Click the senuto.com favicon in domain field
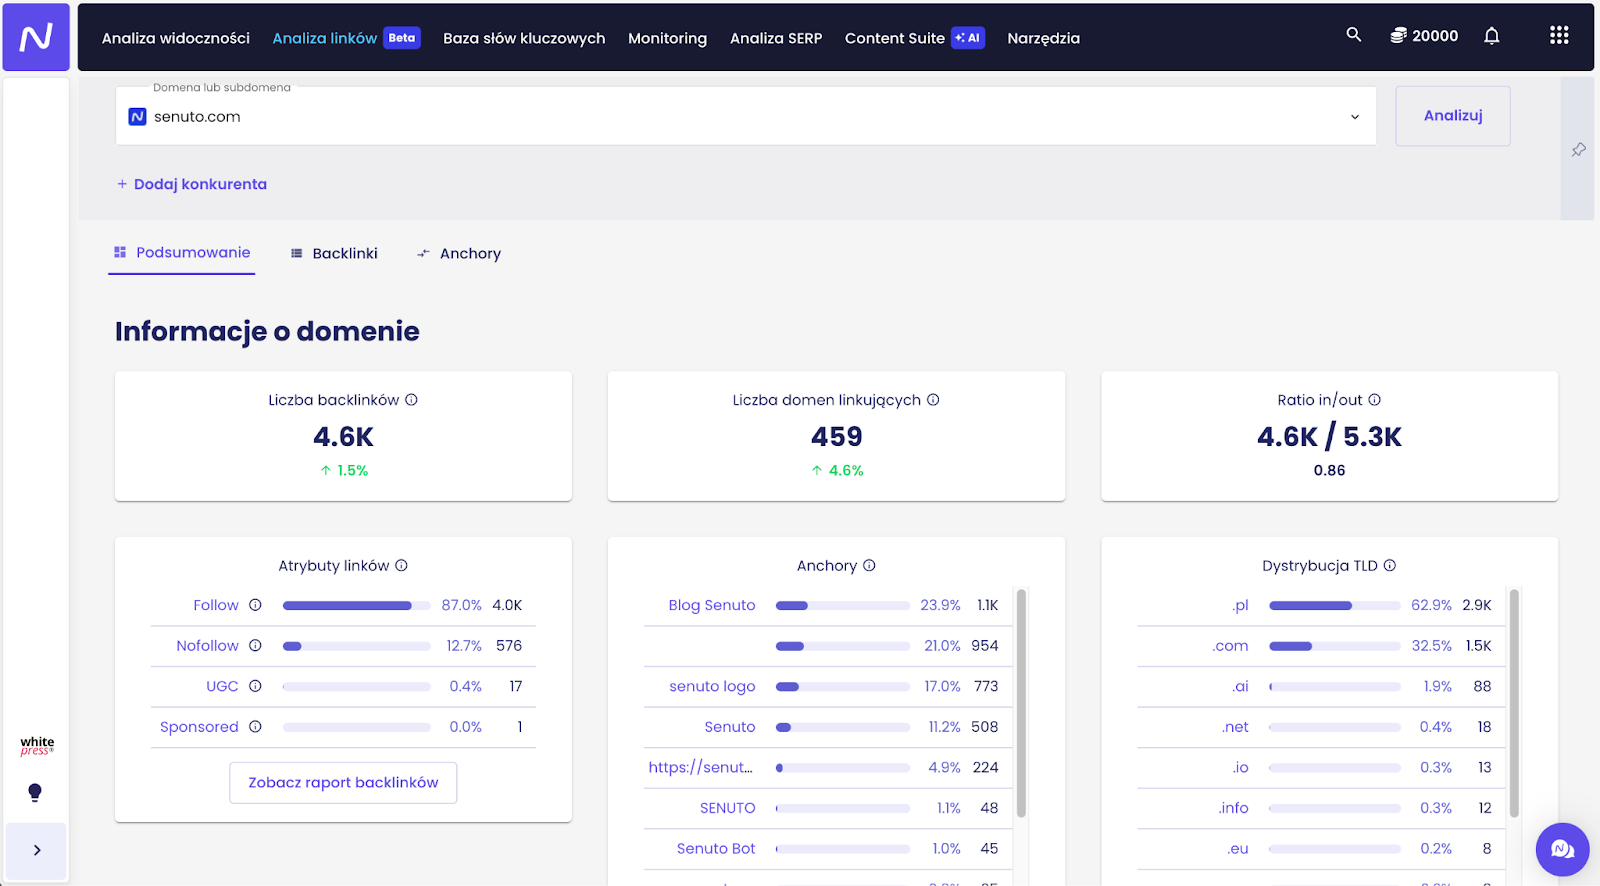Screen dimensions: 1600x886 click(x=138, y=117)
